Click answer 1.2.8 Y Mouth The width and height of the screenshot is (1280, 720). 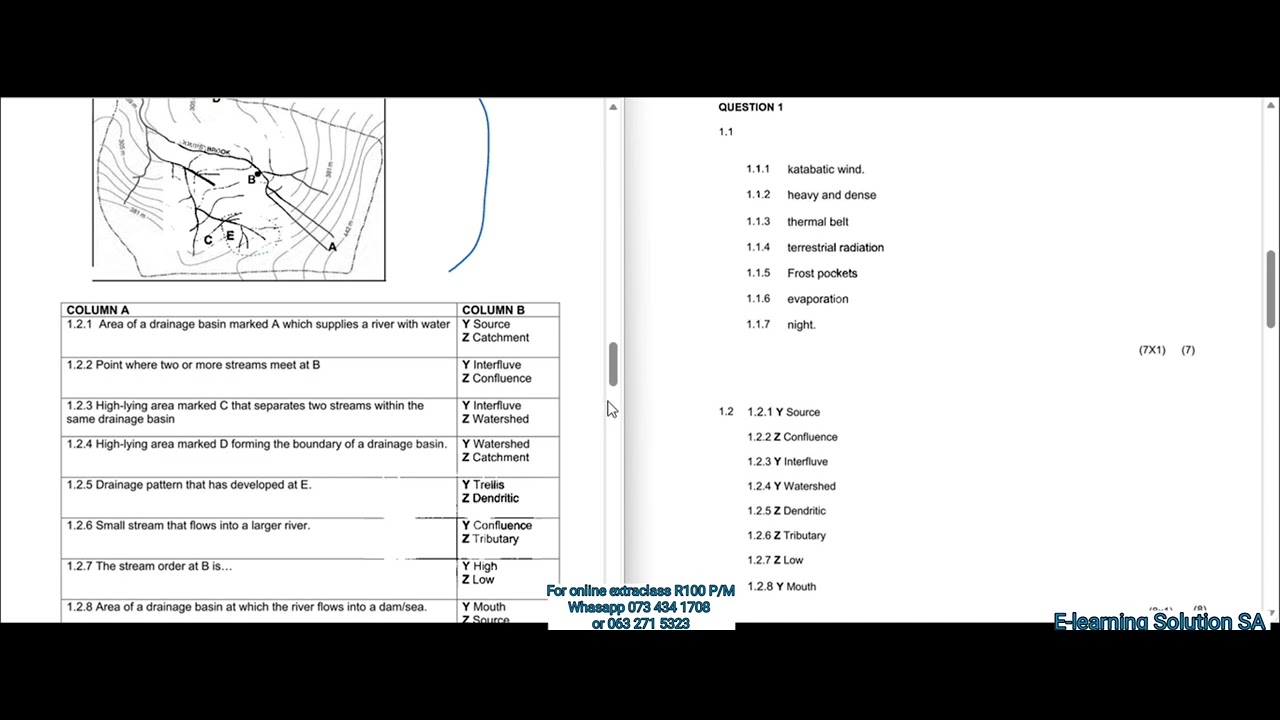[781, 587]
